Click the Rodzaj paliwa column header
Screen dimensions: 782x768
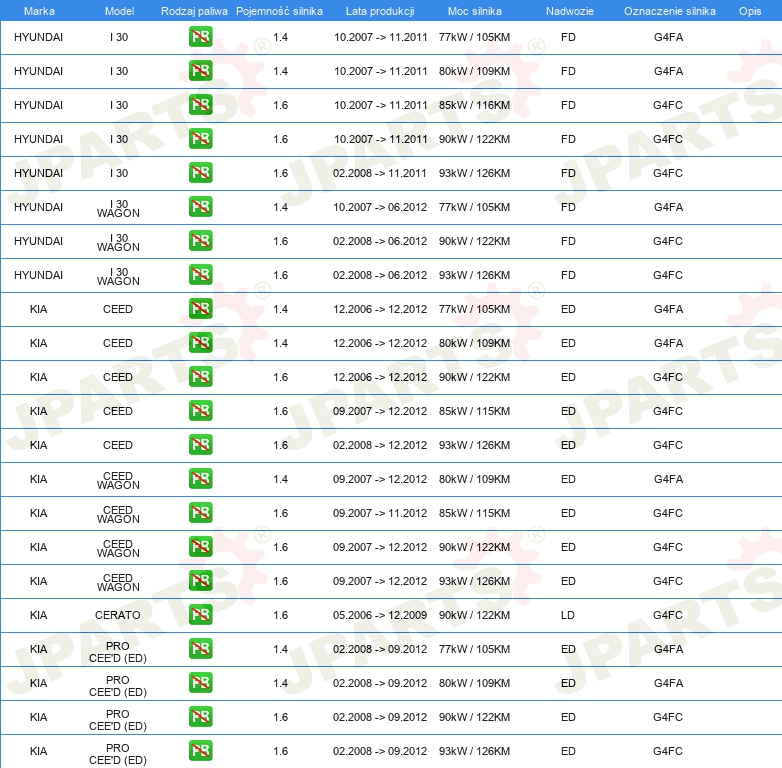(x=194, y=10)
